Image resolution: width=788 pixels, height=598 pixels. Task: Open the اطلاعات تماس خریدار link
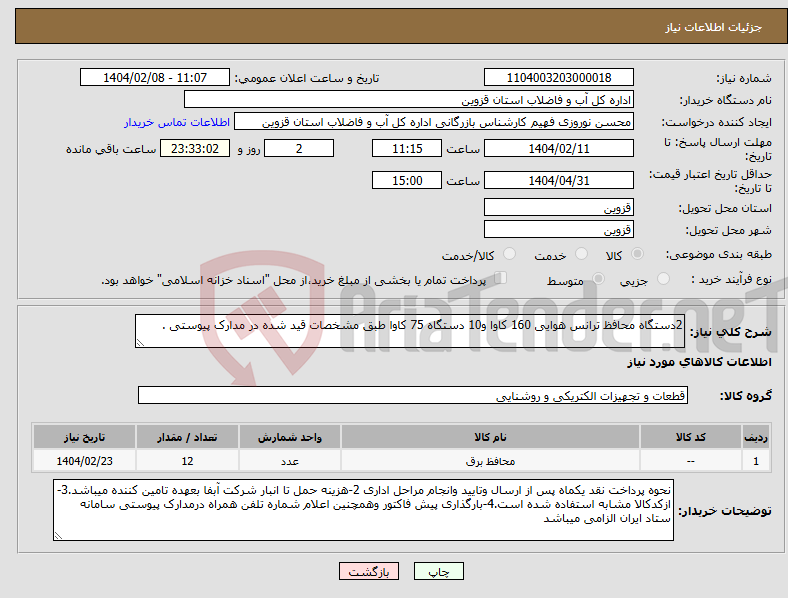pyautogui.click(x=177, y=122)
